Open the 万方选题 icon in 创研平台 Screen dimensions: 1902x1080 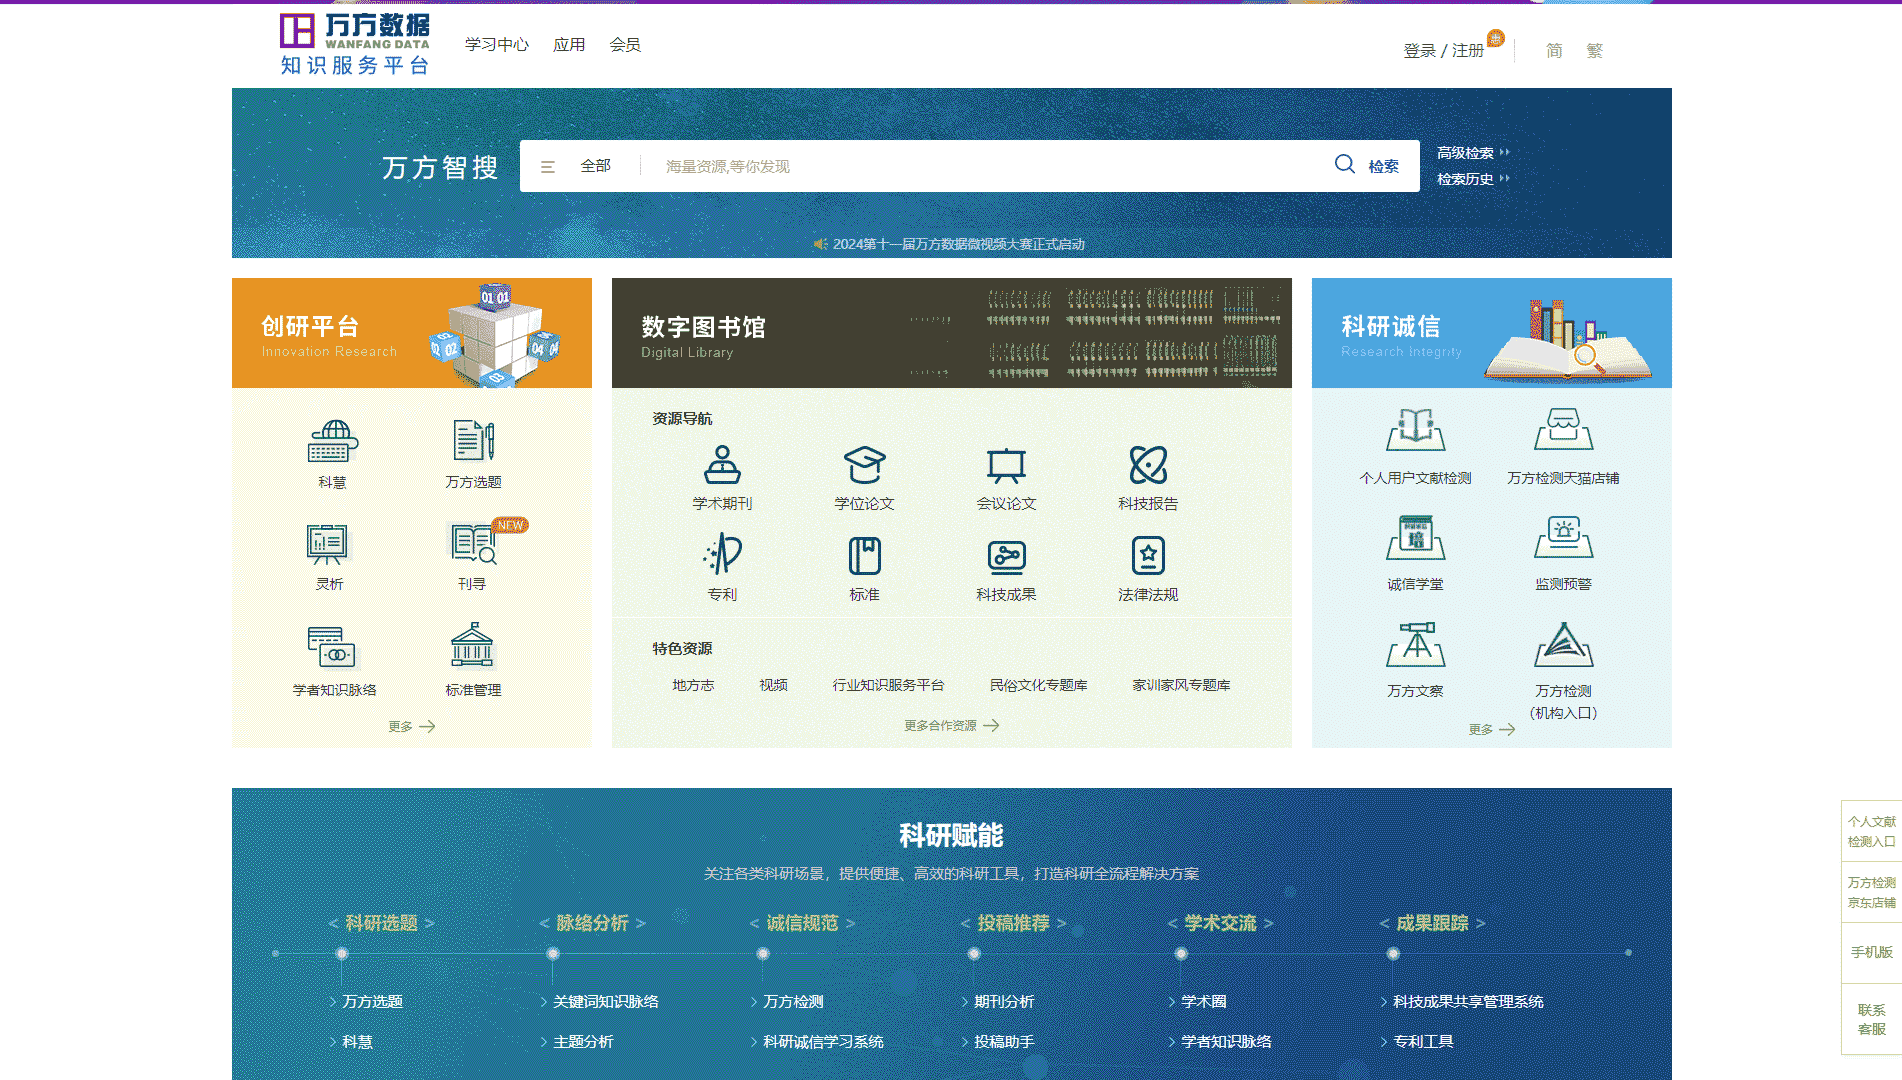474,441
